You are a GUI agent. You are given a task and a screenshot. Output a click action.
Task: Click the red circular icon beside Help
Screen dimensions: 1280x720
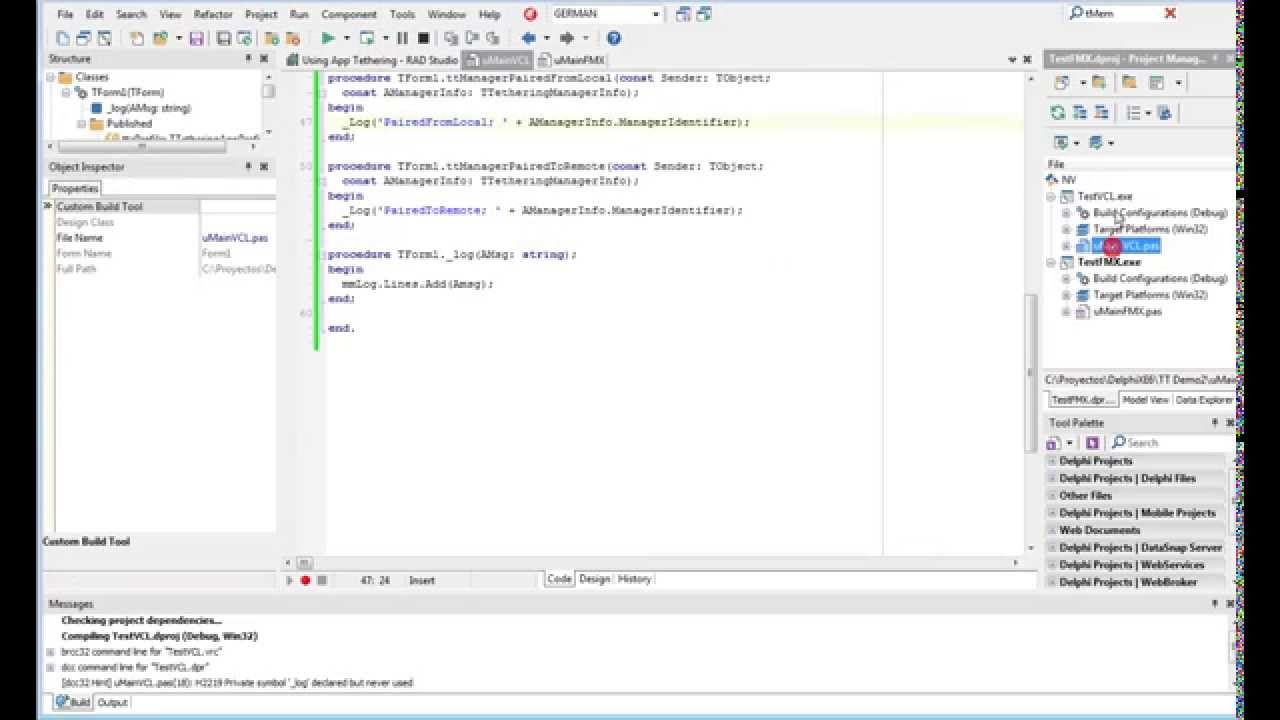[x=530, y=14]
